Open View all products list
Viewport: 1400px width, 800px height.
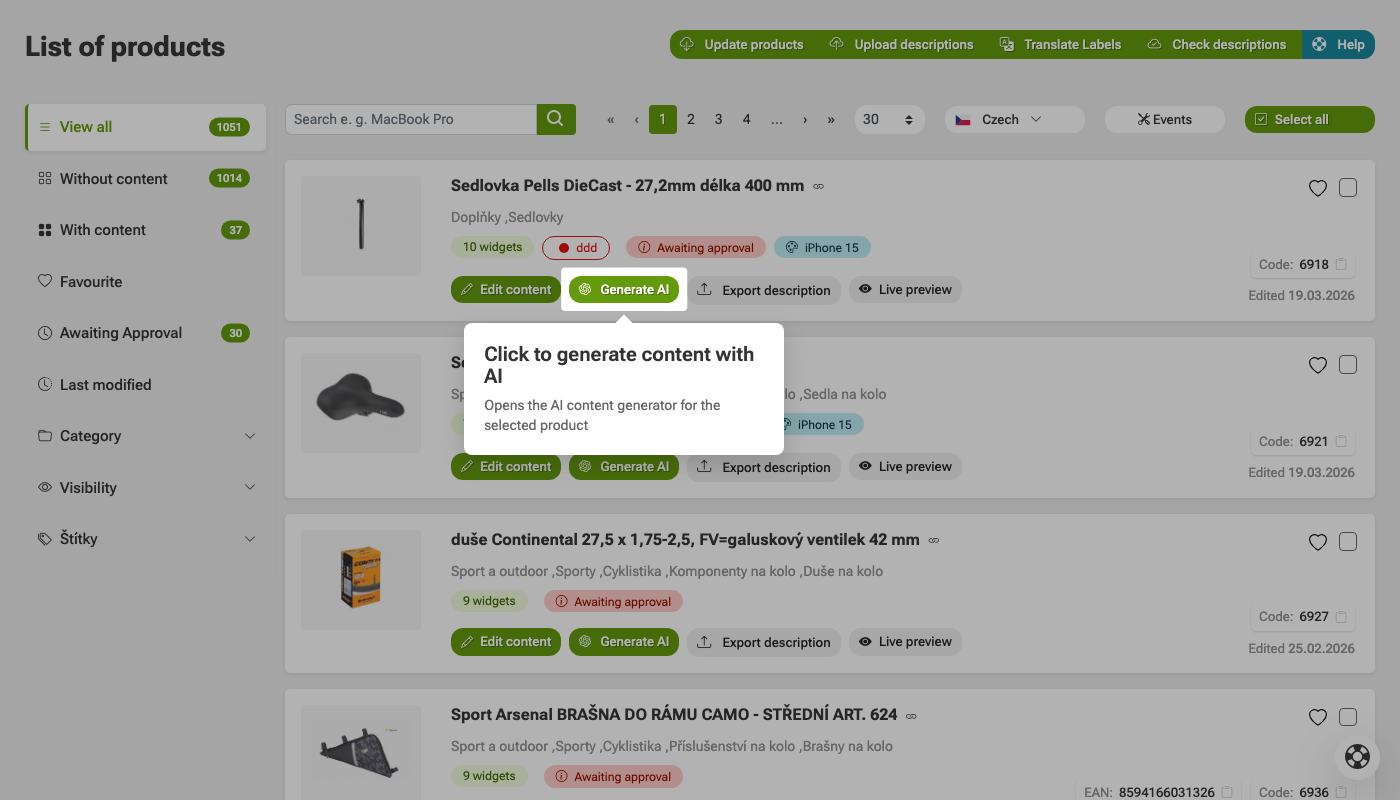point(146,127)
